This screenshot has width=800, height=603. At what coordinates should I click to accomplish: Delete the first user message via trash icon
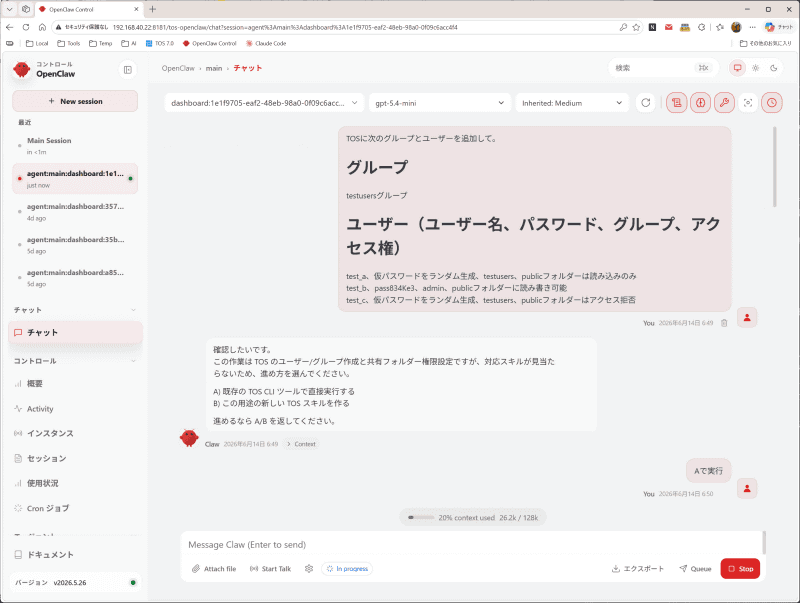[724, 323]
